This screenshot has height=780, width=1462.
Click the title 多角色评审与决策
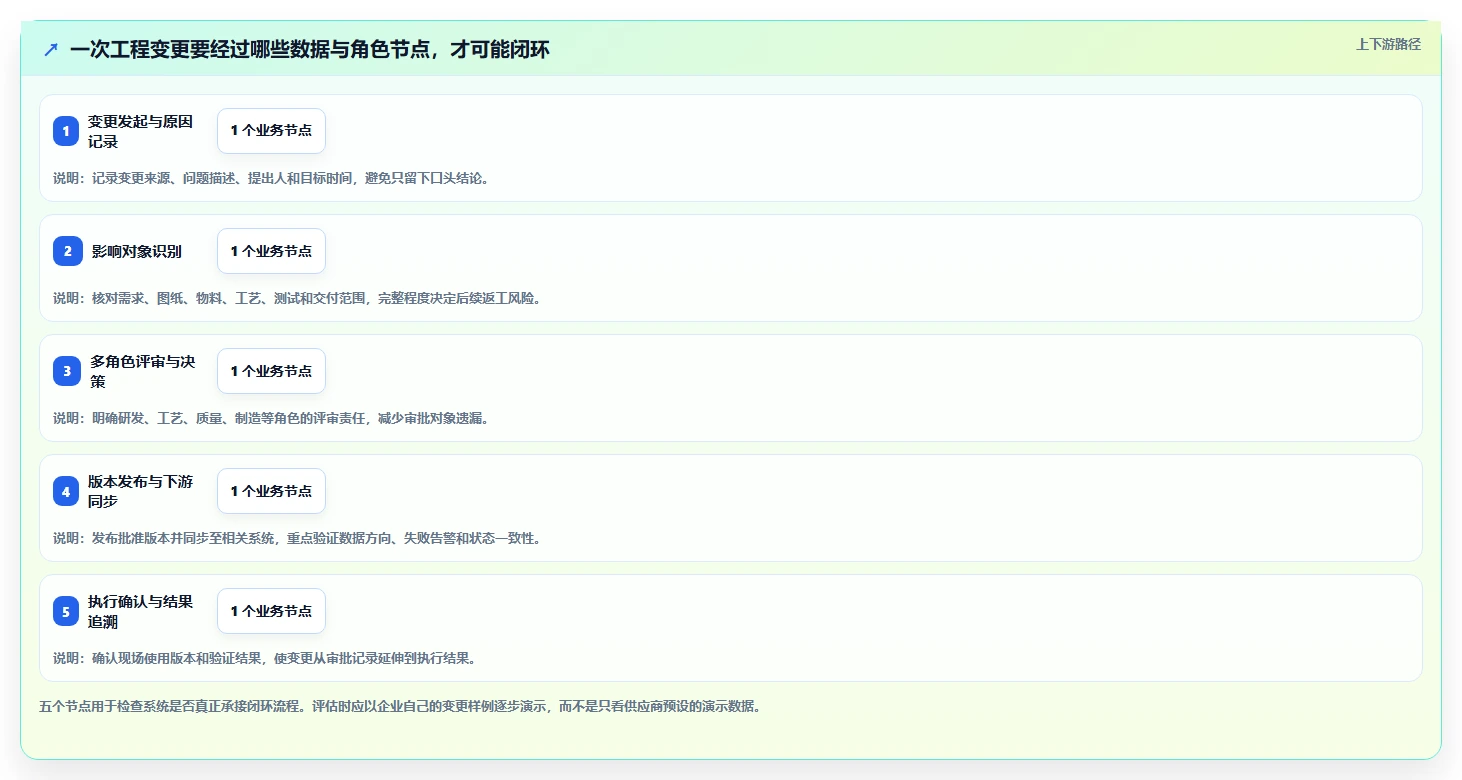142,371
